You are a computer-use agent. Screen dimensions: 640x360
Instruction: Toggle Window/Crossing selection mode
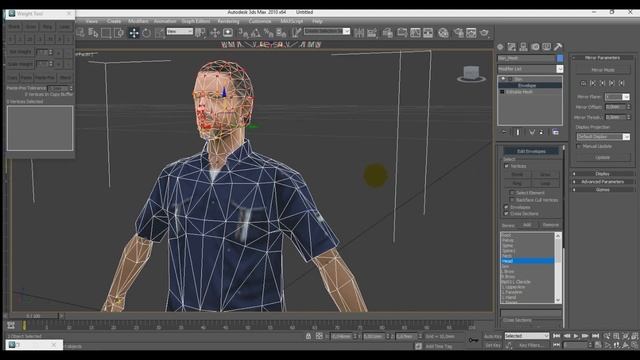coord(119,33)
